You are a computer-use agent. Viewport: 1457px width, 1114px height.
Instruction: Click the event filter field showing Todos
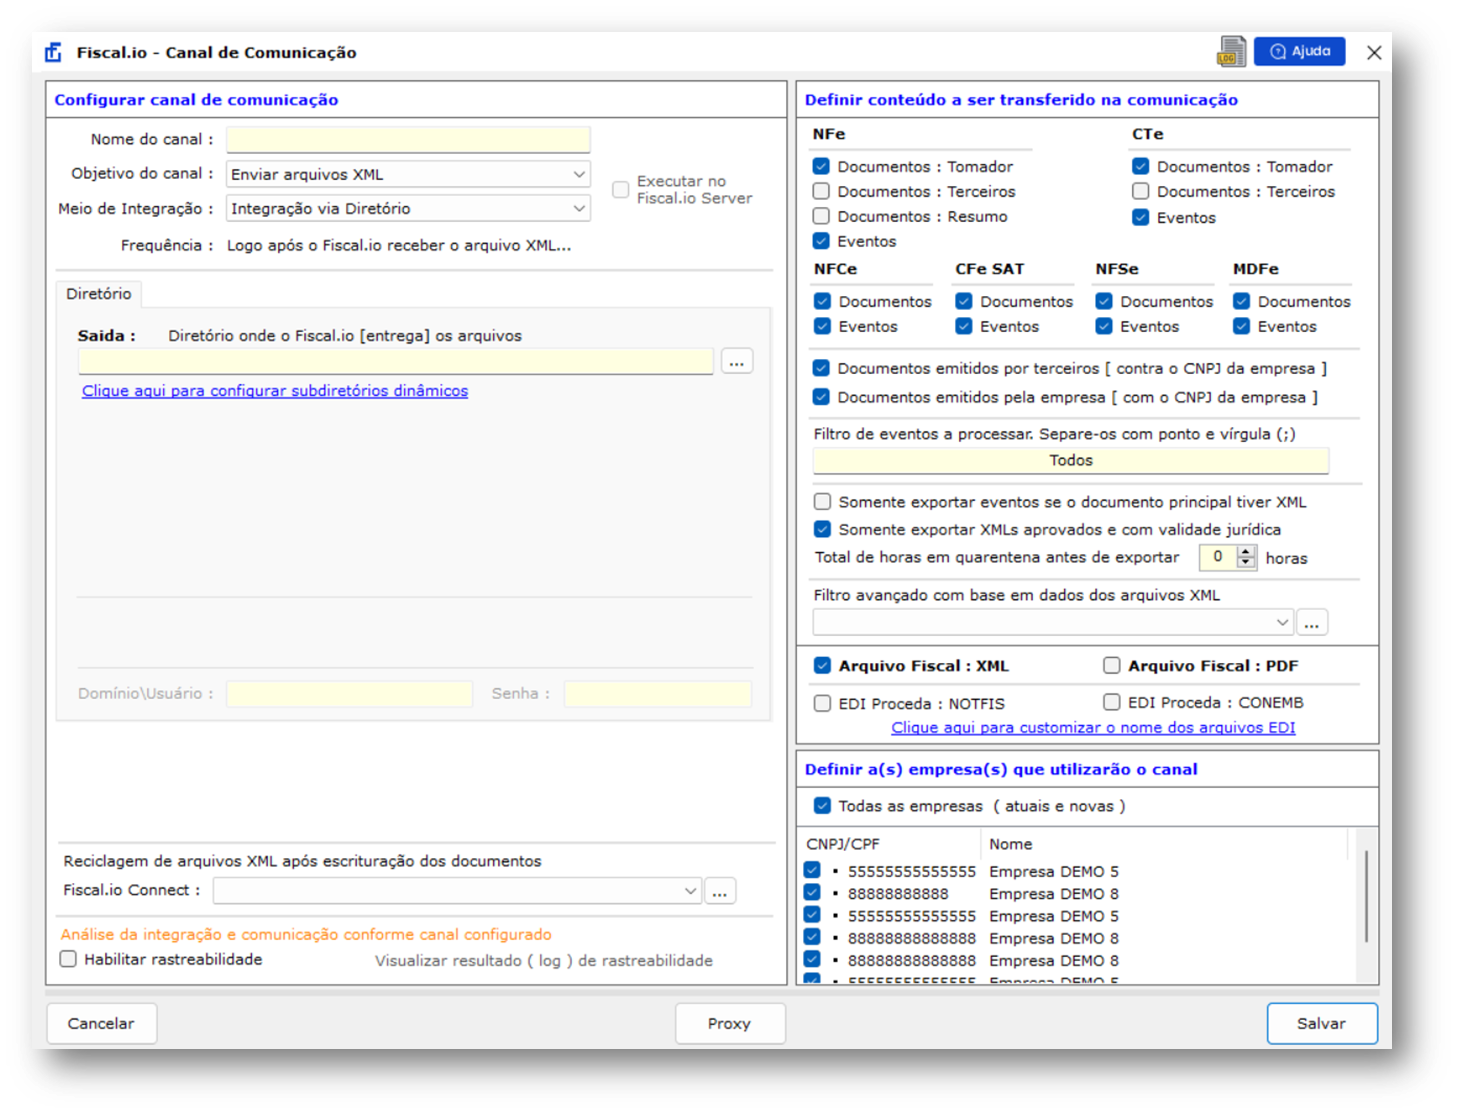coord(1071,460)
